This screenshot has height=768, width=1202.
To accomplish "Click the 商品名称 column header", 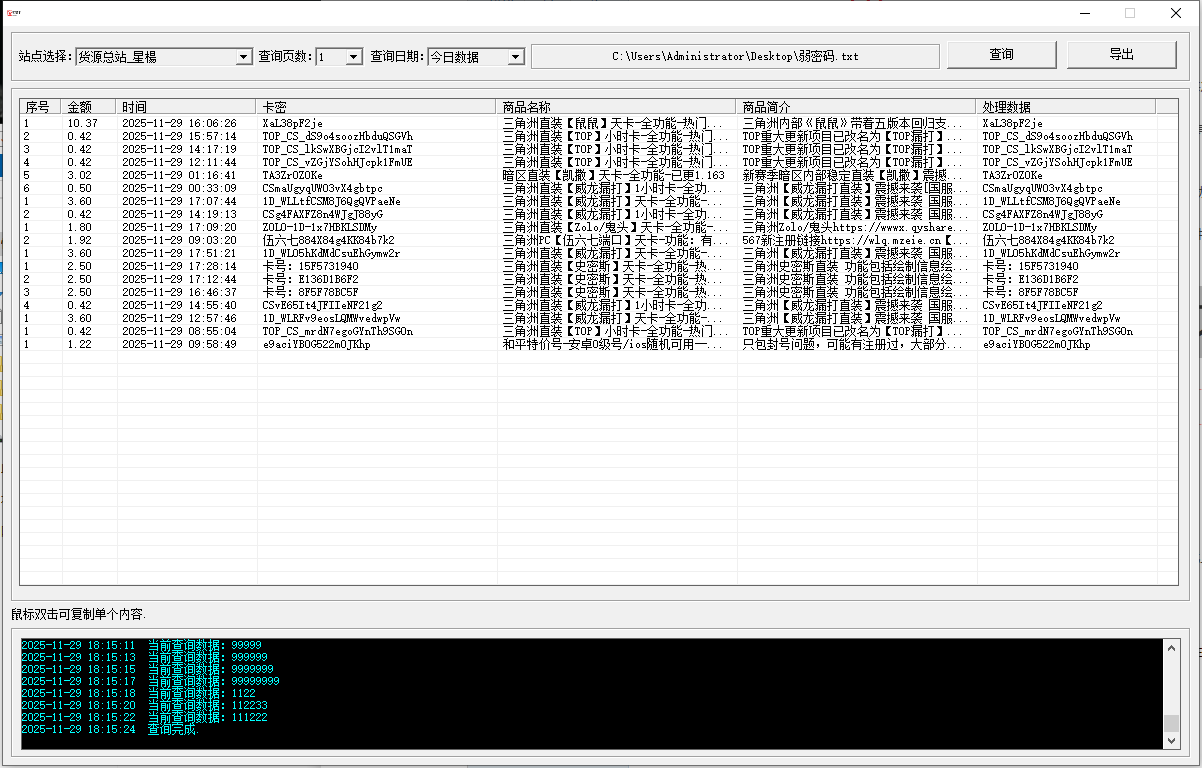I will [616, 107].
